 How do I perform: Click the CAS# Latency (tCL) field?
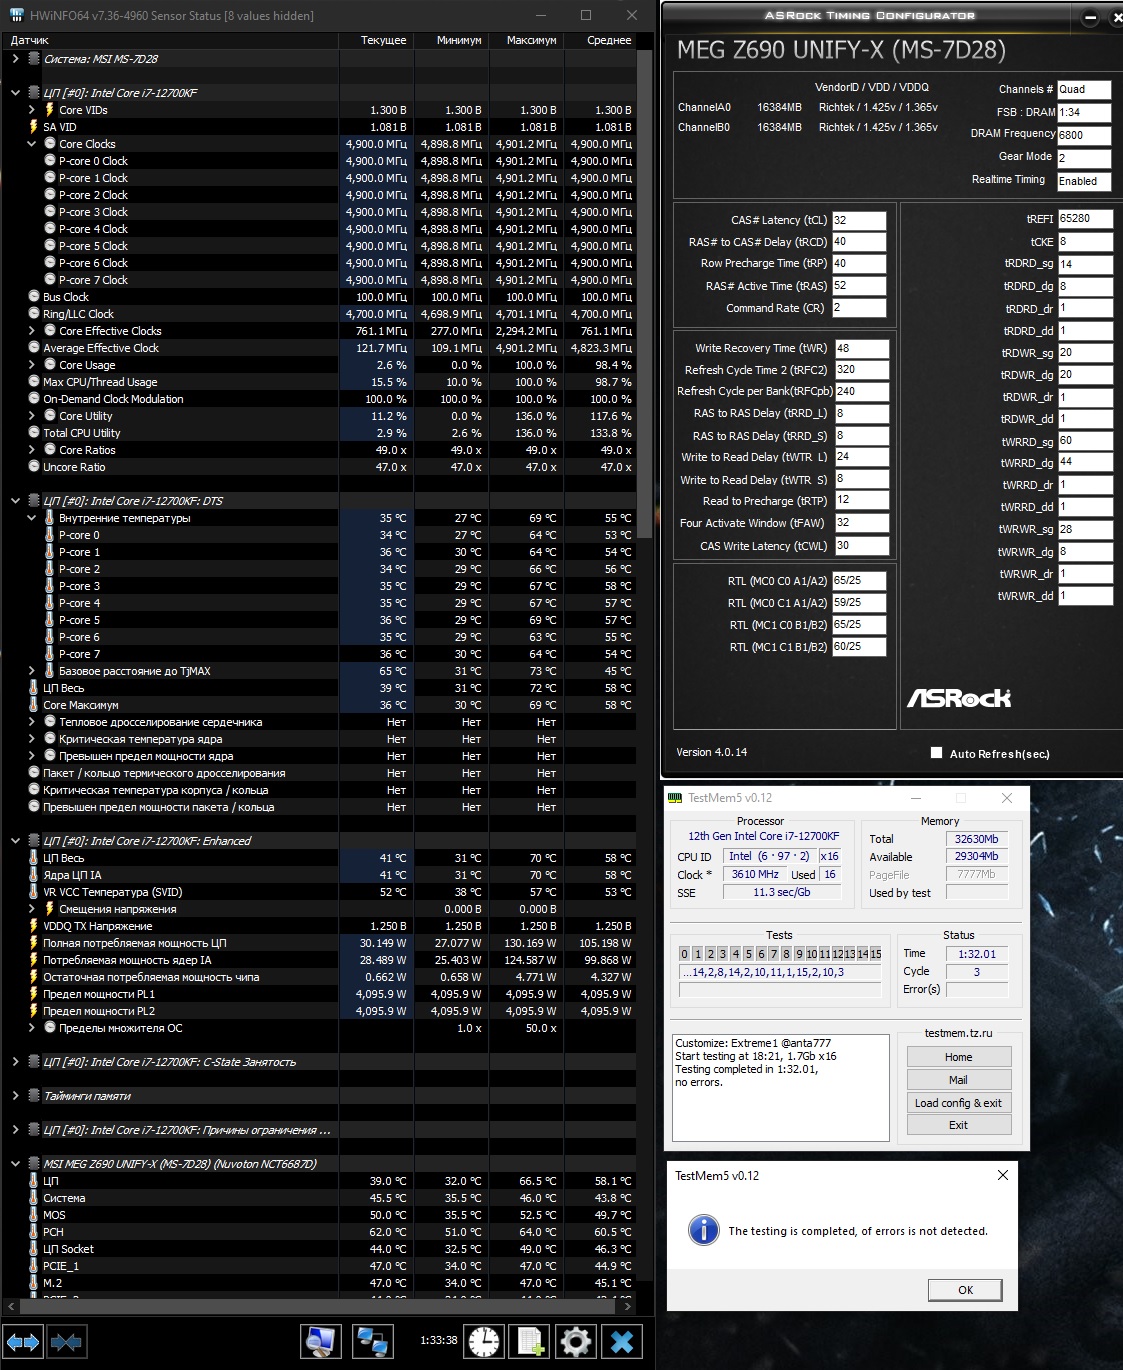click(x=859, y=220)
